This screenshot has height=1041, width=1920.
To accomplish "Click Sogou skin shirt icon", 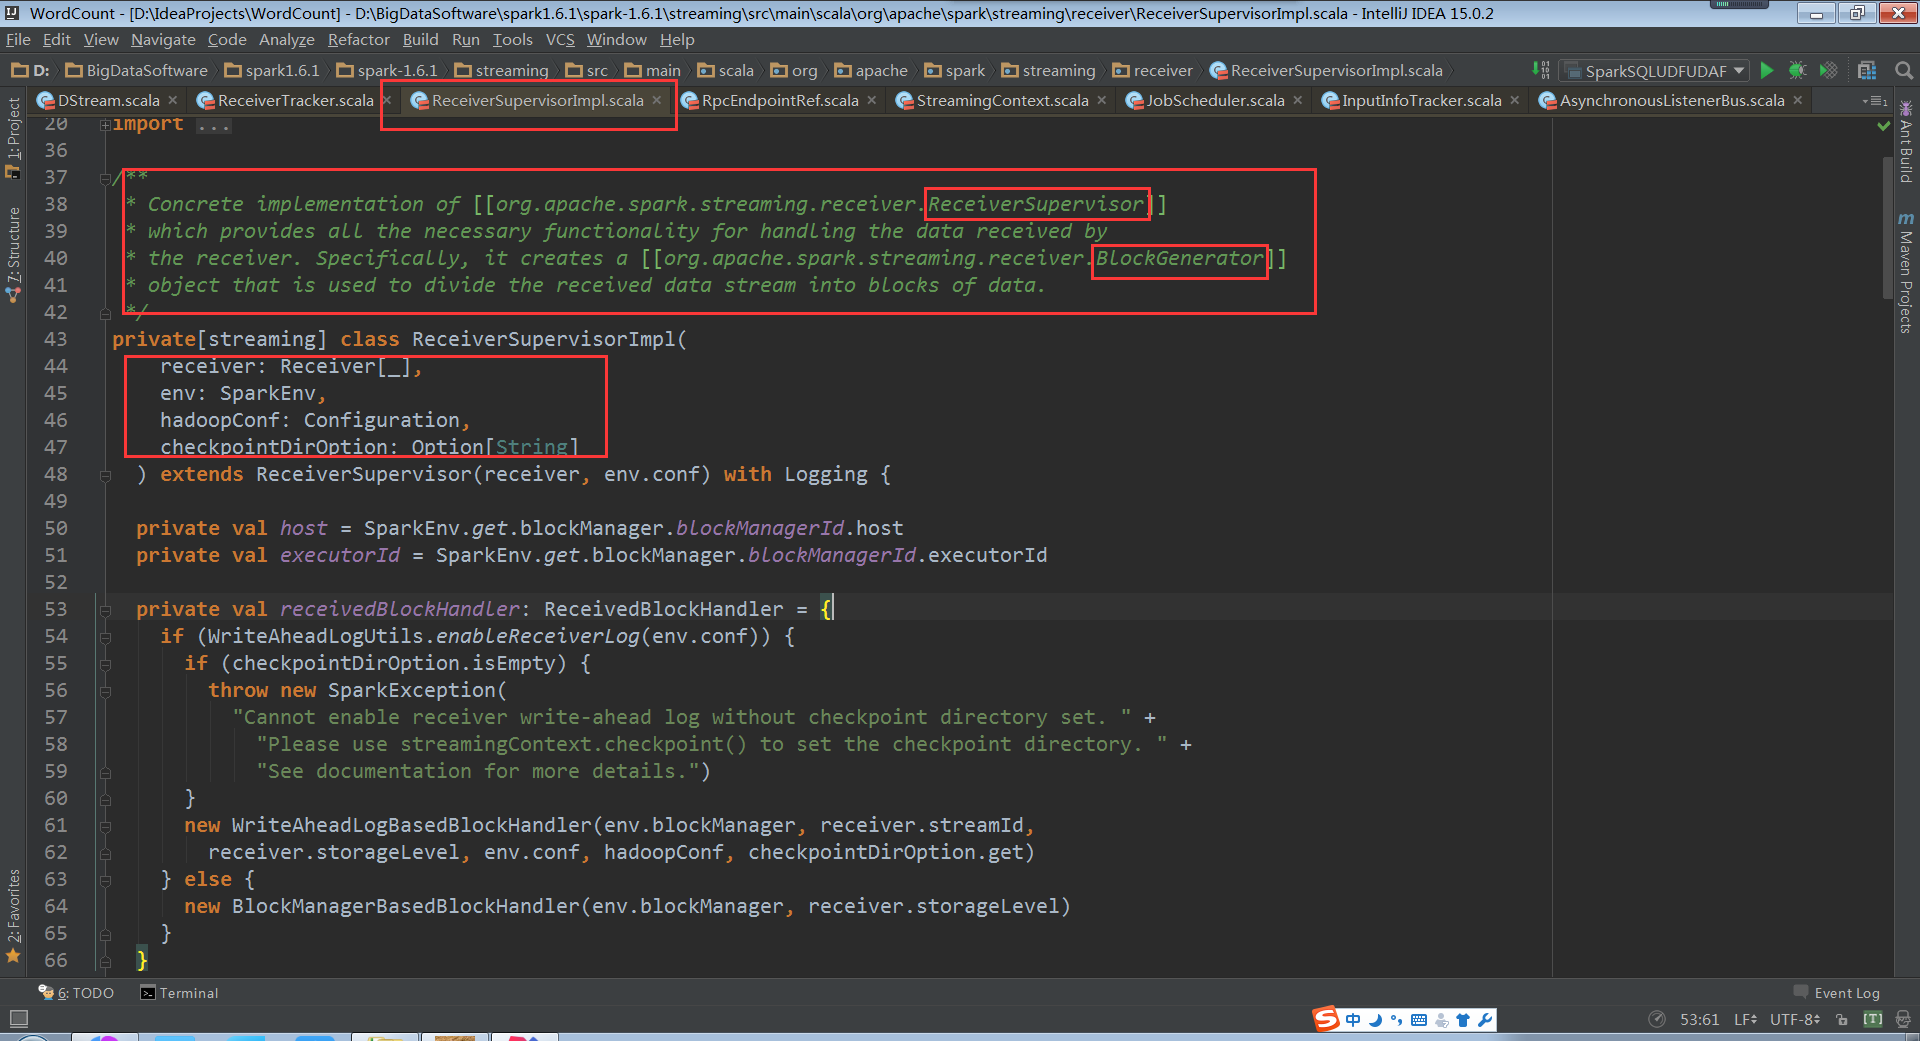I will coord(1463,1020).
